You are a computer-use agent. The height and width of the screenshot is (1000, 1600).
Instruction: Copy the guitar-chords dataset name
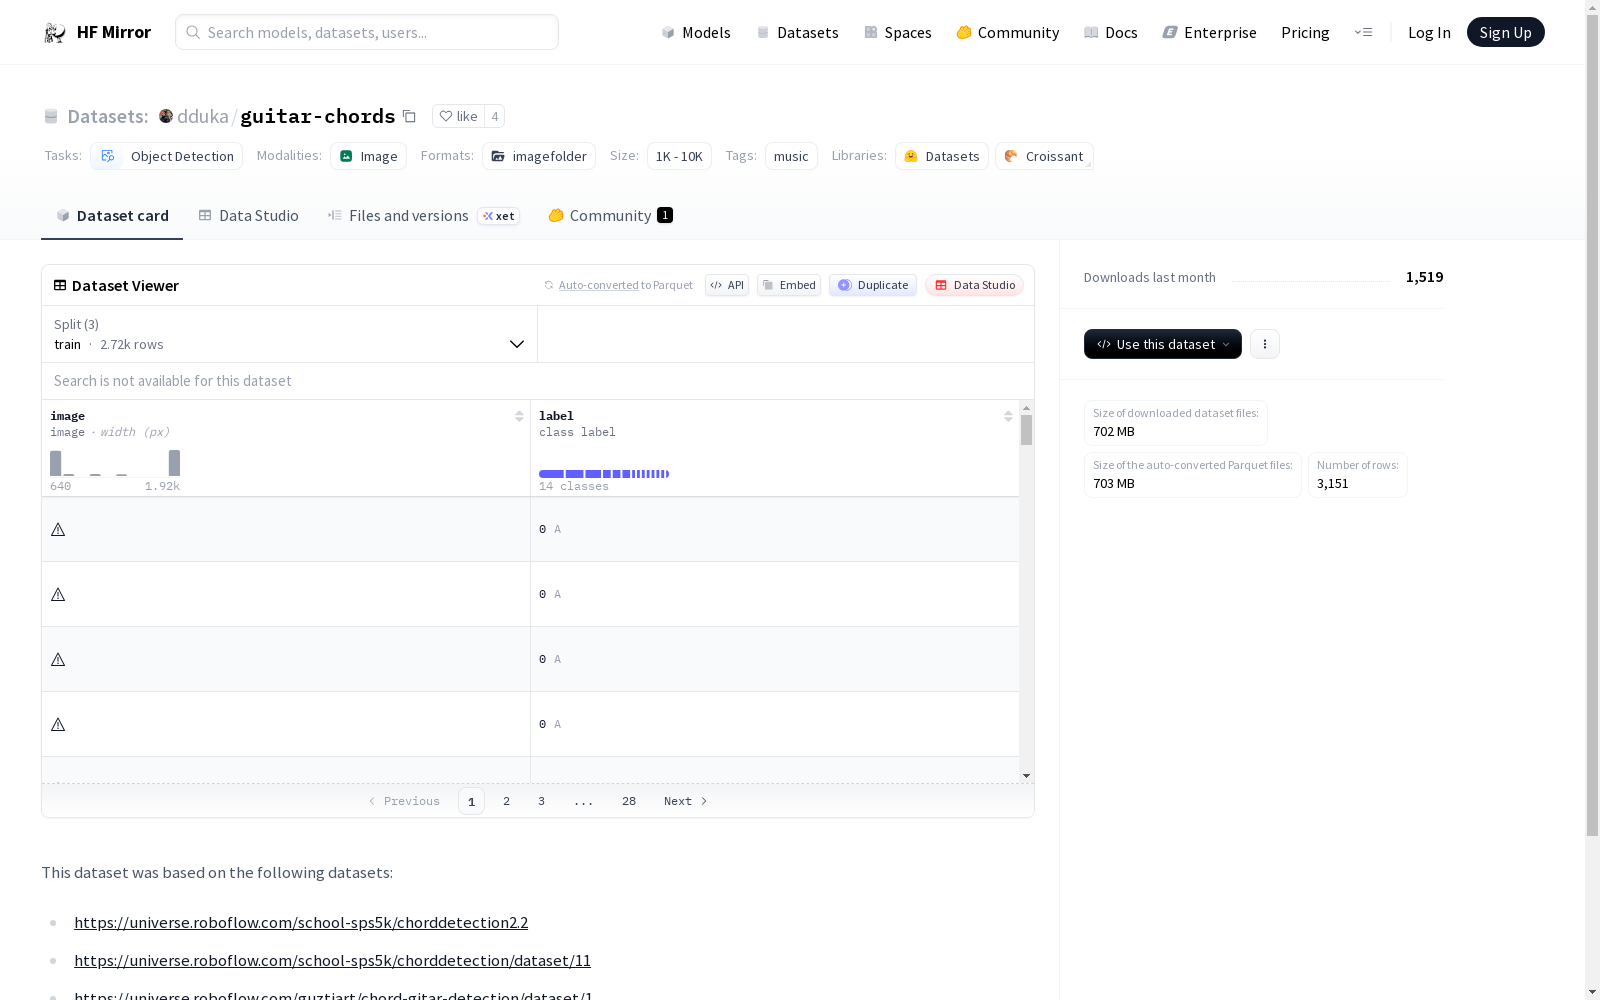[x=409, y=116]
